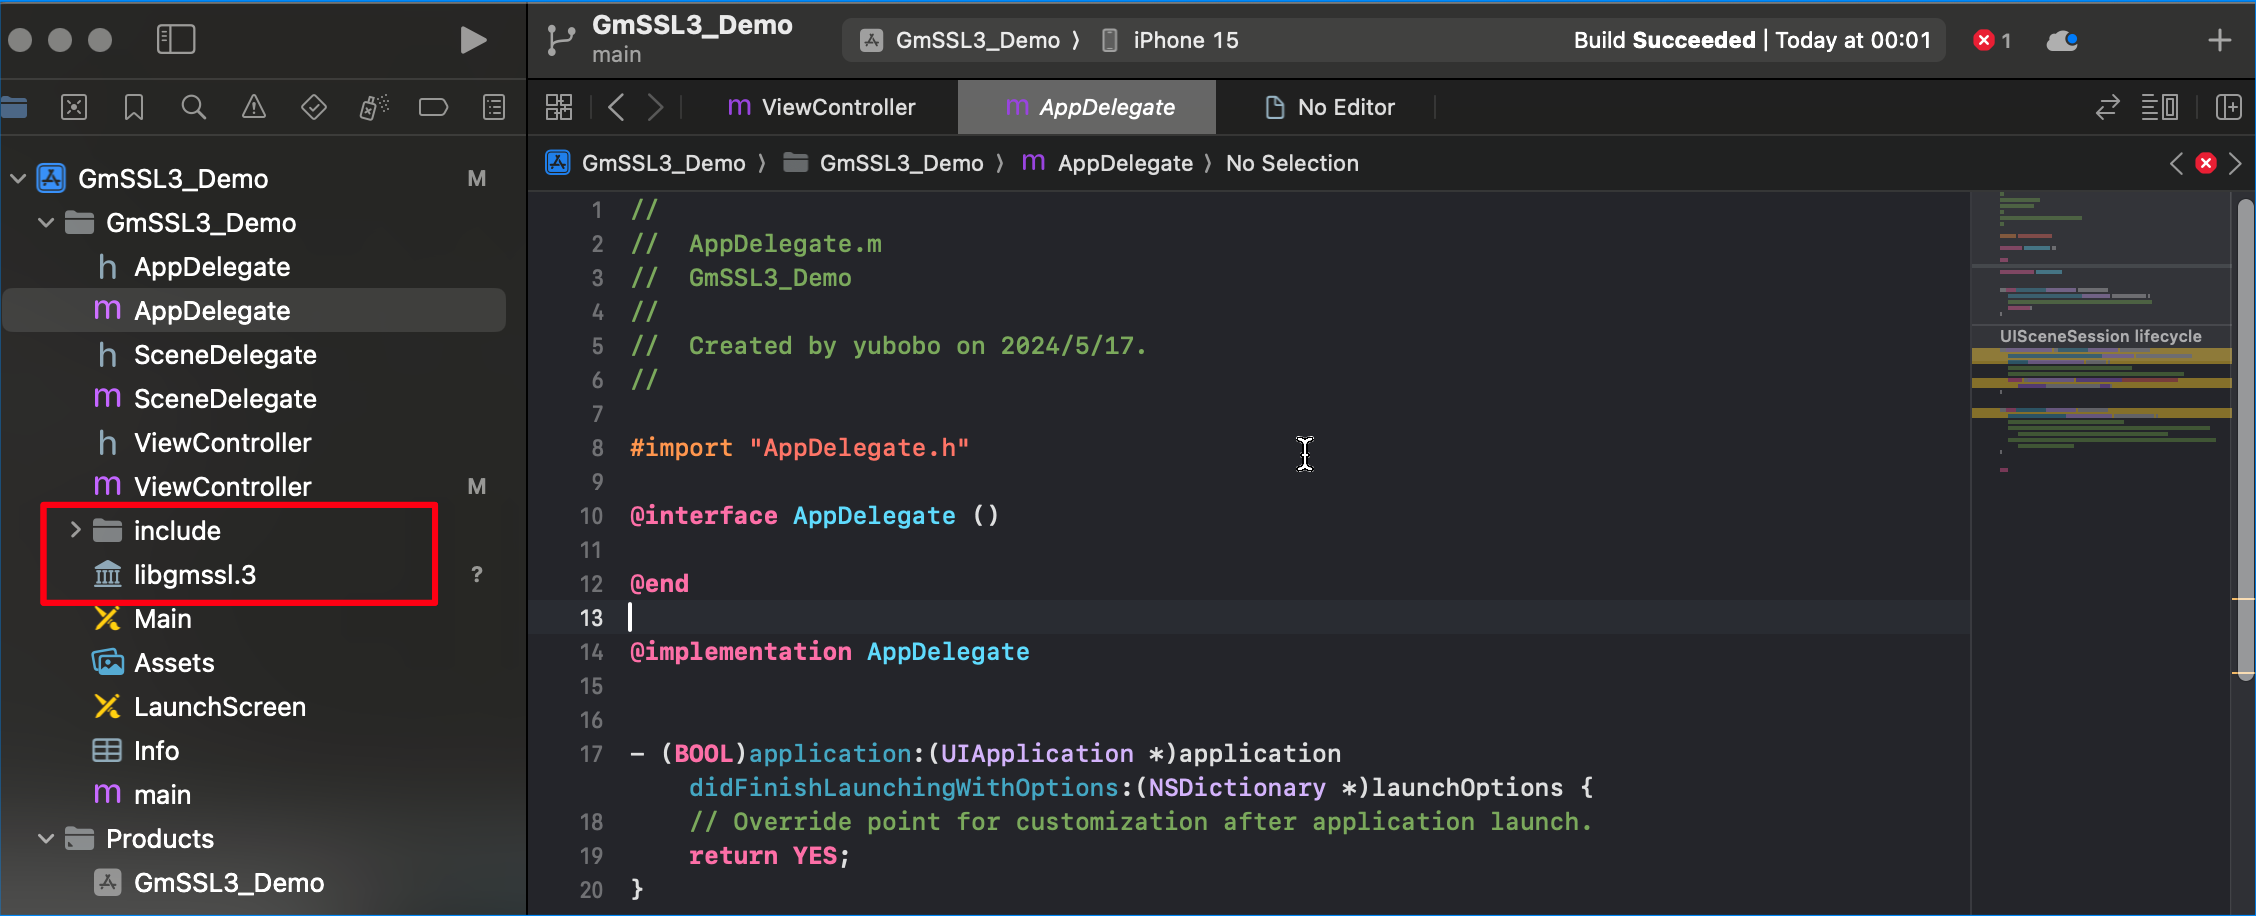Screen dimensions: 2256x916
Task: Open the editor options menu
Action: point(2160,107)
